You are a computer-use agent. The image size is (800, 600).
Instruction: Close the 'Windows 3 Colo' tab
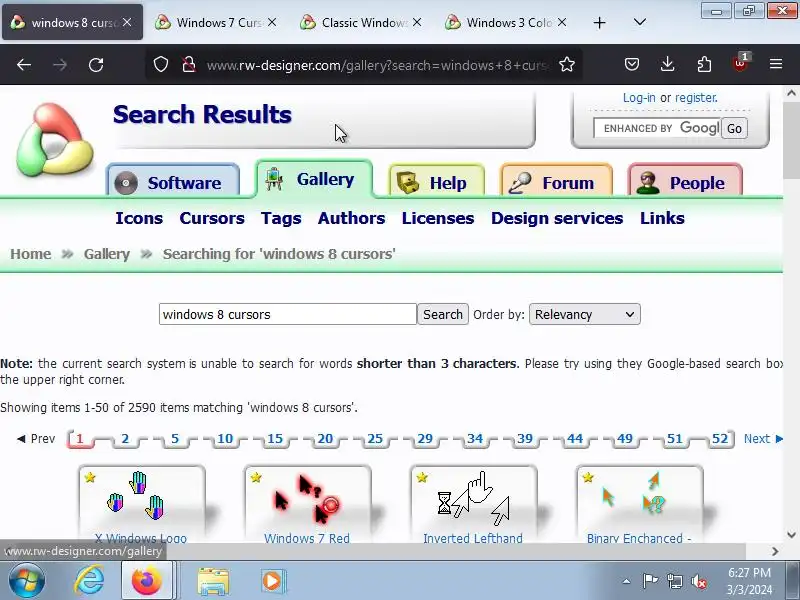(562, 22)
